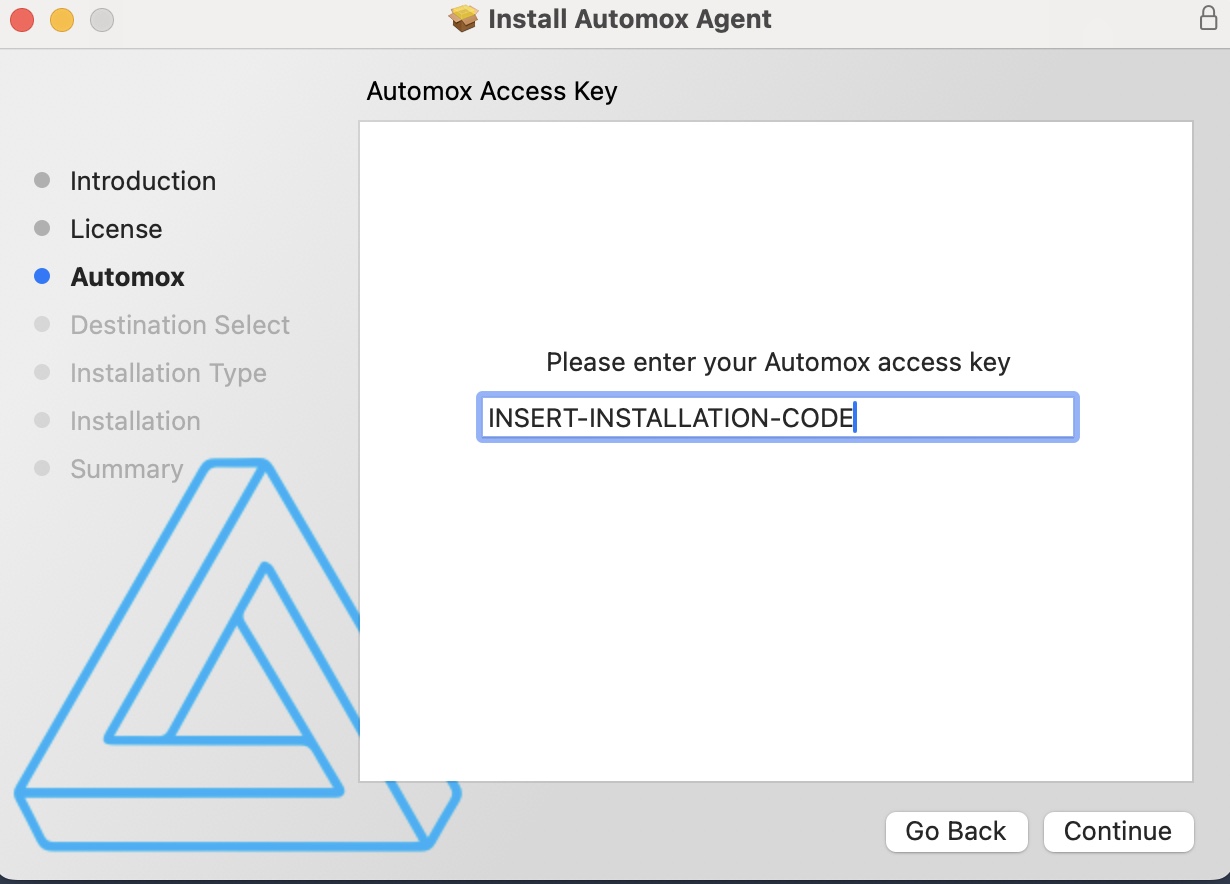The width and height of the screenshot is (1230, 884).
Task: Click the red close window button
Action: coord(21,19)
